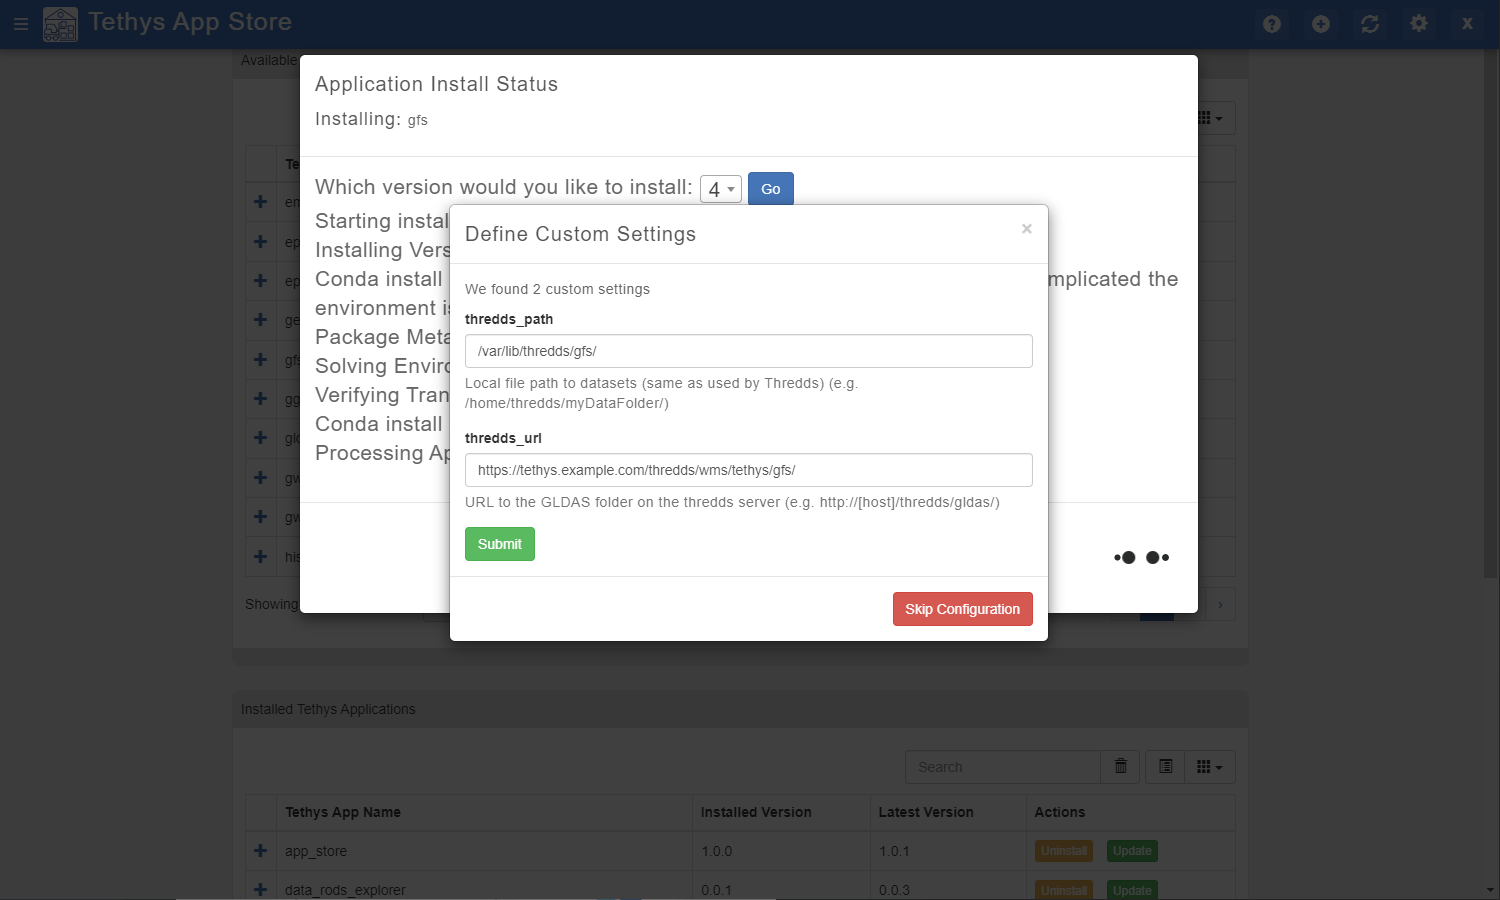Viewport: 1500px width, 900px height.
Task: Expand the data_rods_explorer row details
Action: [x=260, y=889]
